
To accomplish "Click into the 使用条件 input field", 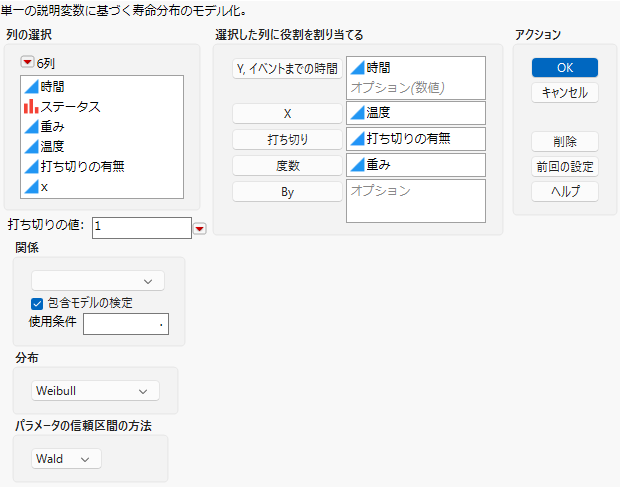I will point(126,324).
